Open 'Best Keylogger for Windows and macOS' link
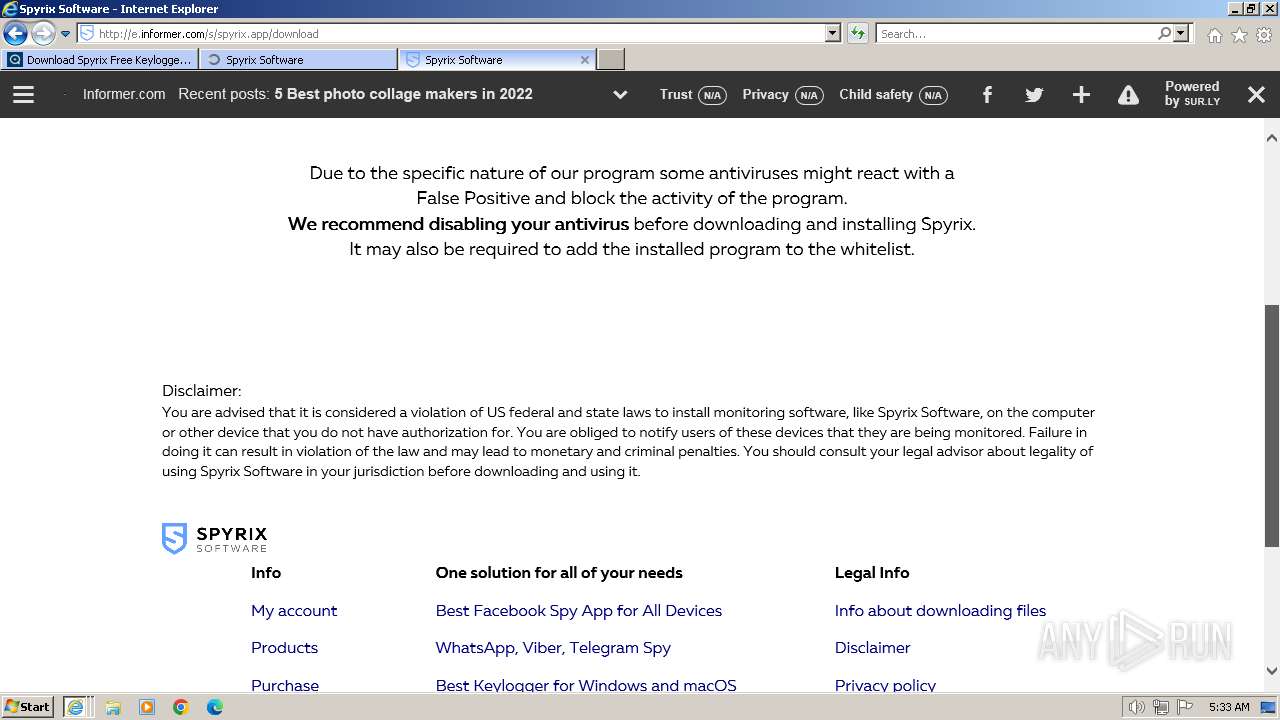 pyautogui.click(x=586, y=685)
